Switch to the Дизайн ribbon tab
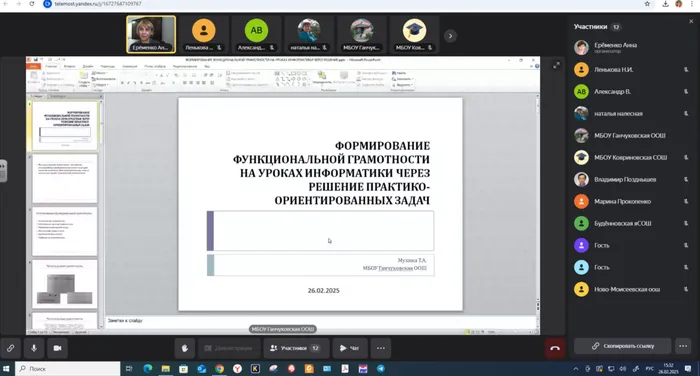The height and width of the screenshot is (376, 700). point(88,66)
